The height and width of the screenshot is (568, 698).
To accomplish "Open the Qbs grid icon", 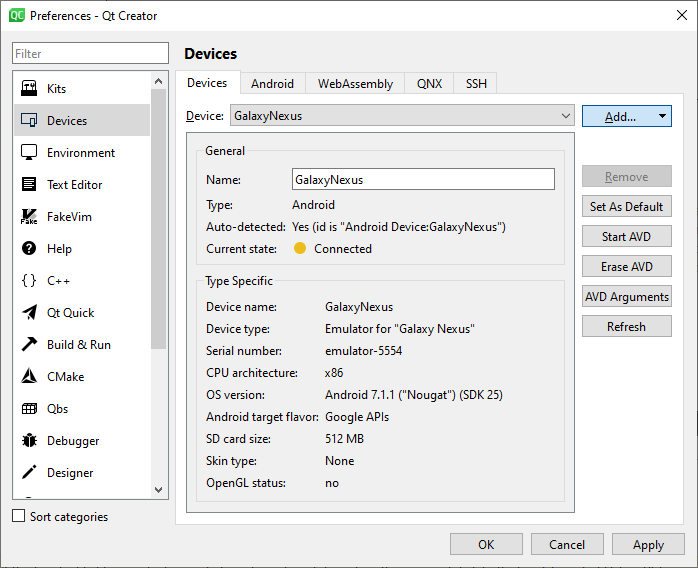I will (x=29, y=409).
